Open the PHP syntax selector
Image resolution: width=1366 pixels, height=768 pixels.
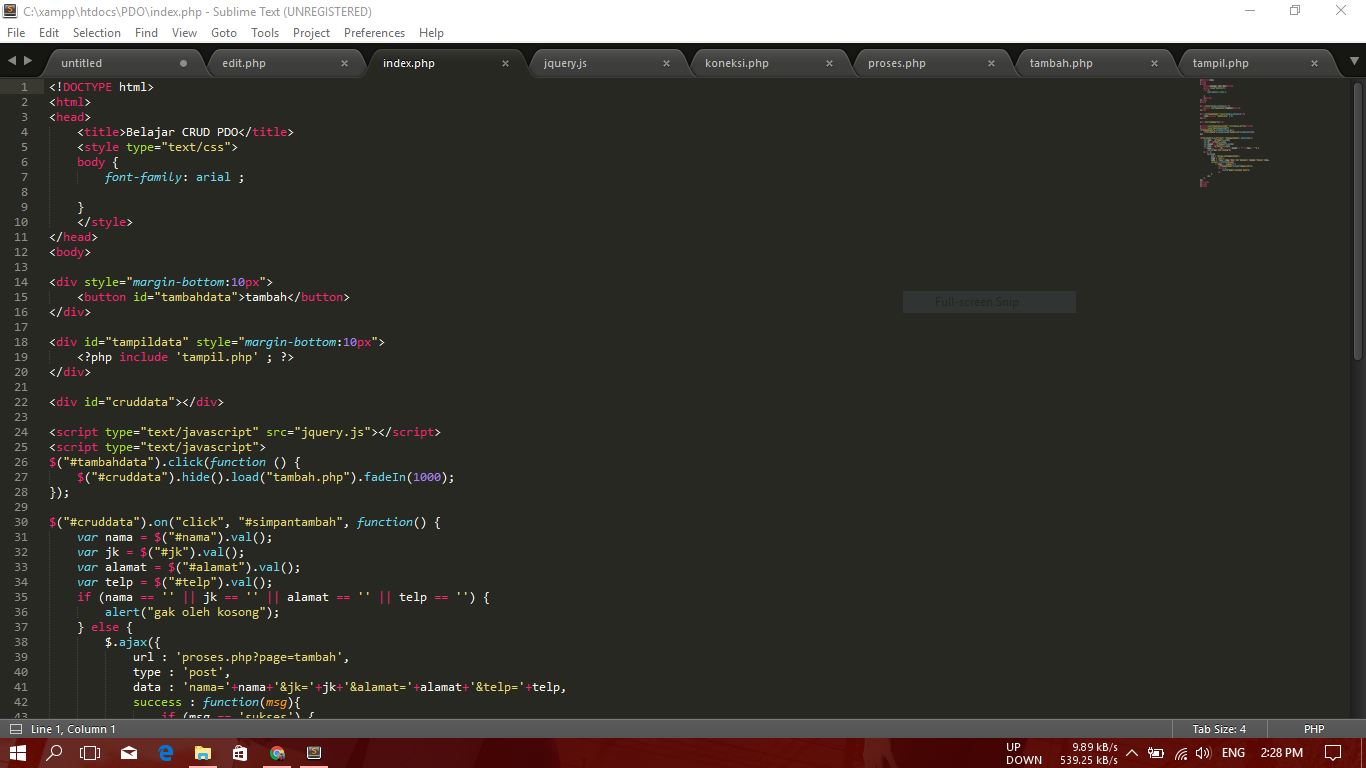(x=1313, y=729)
